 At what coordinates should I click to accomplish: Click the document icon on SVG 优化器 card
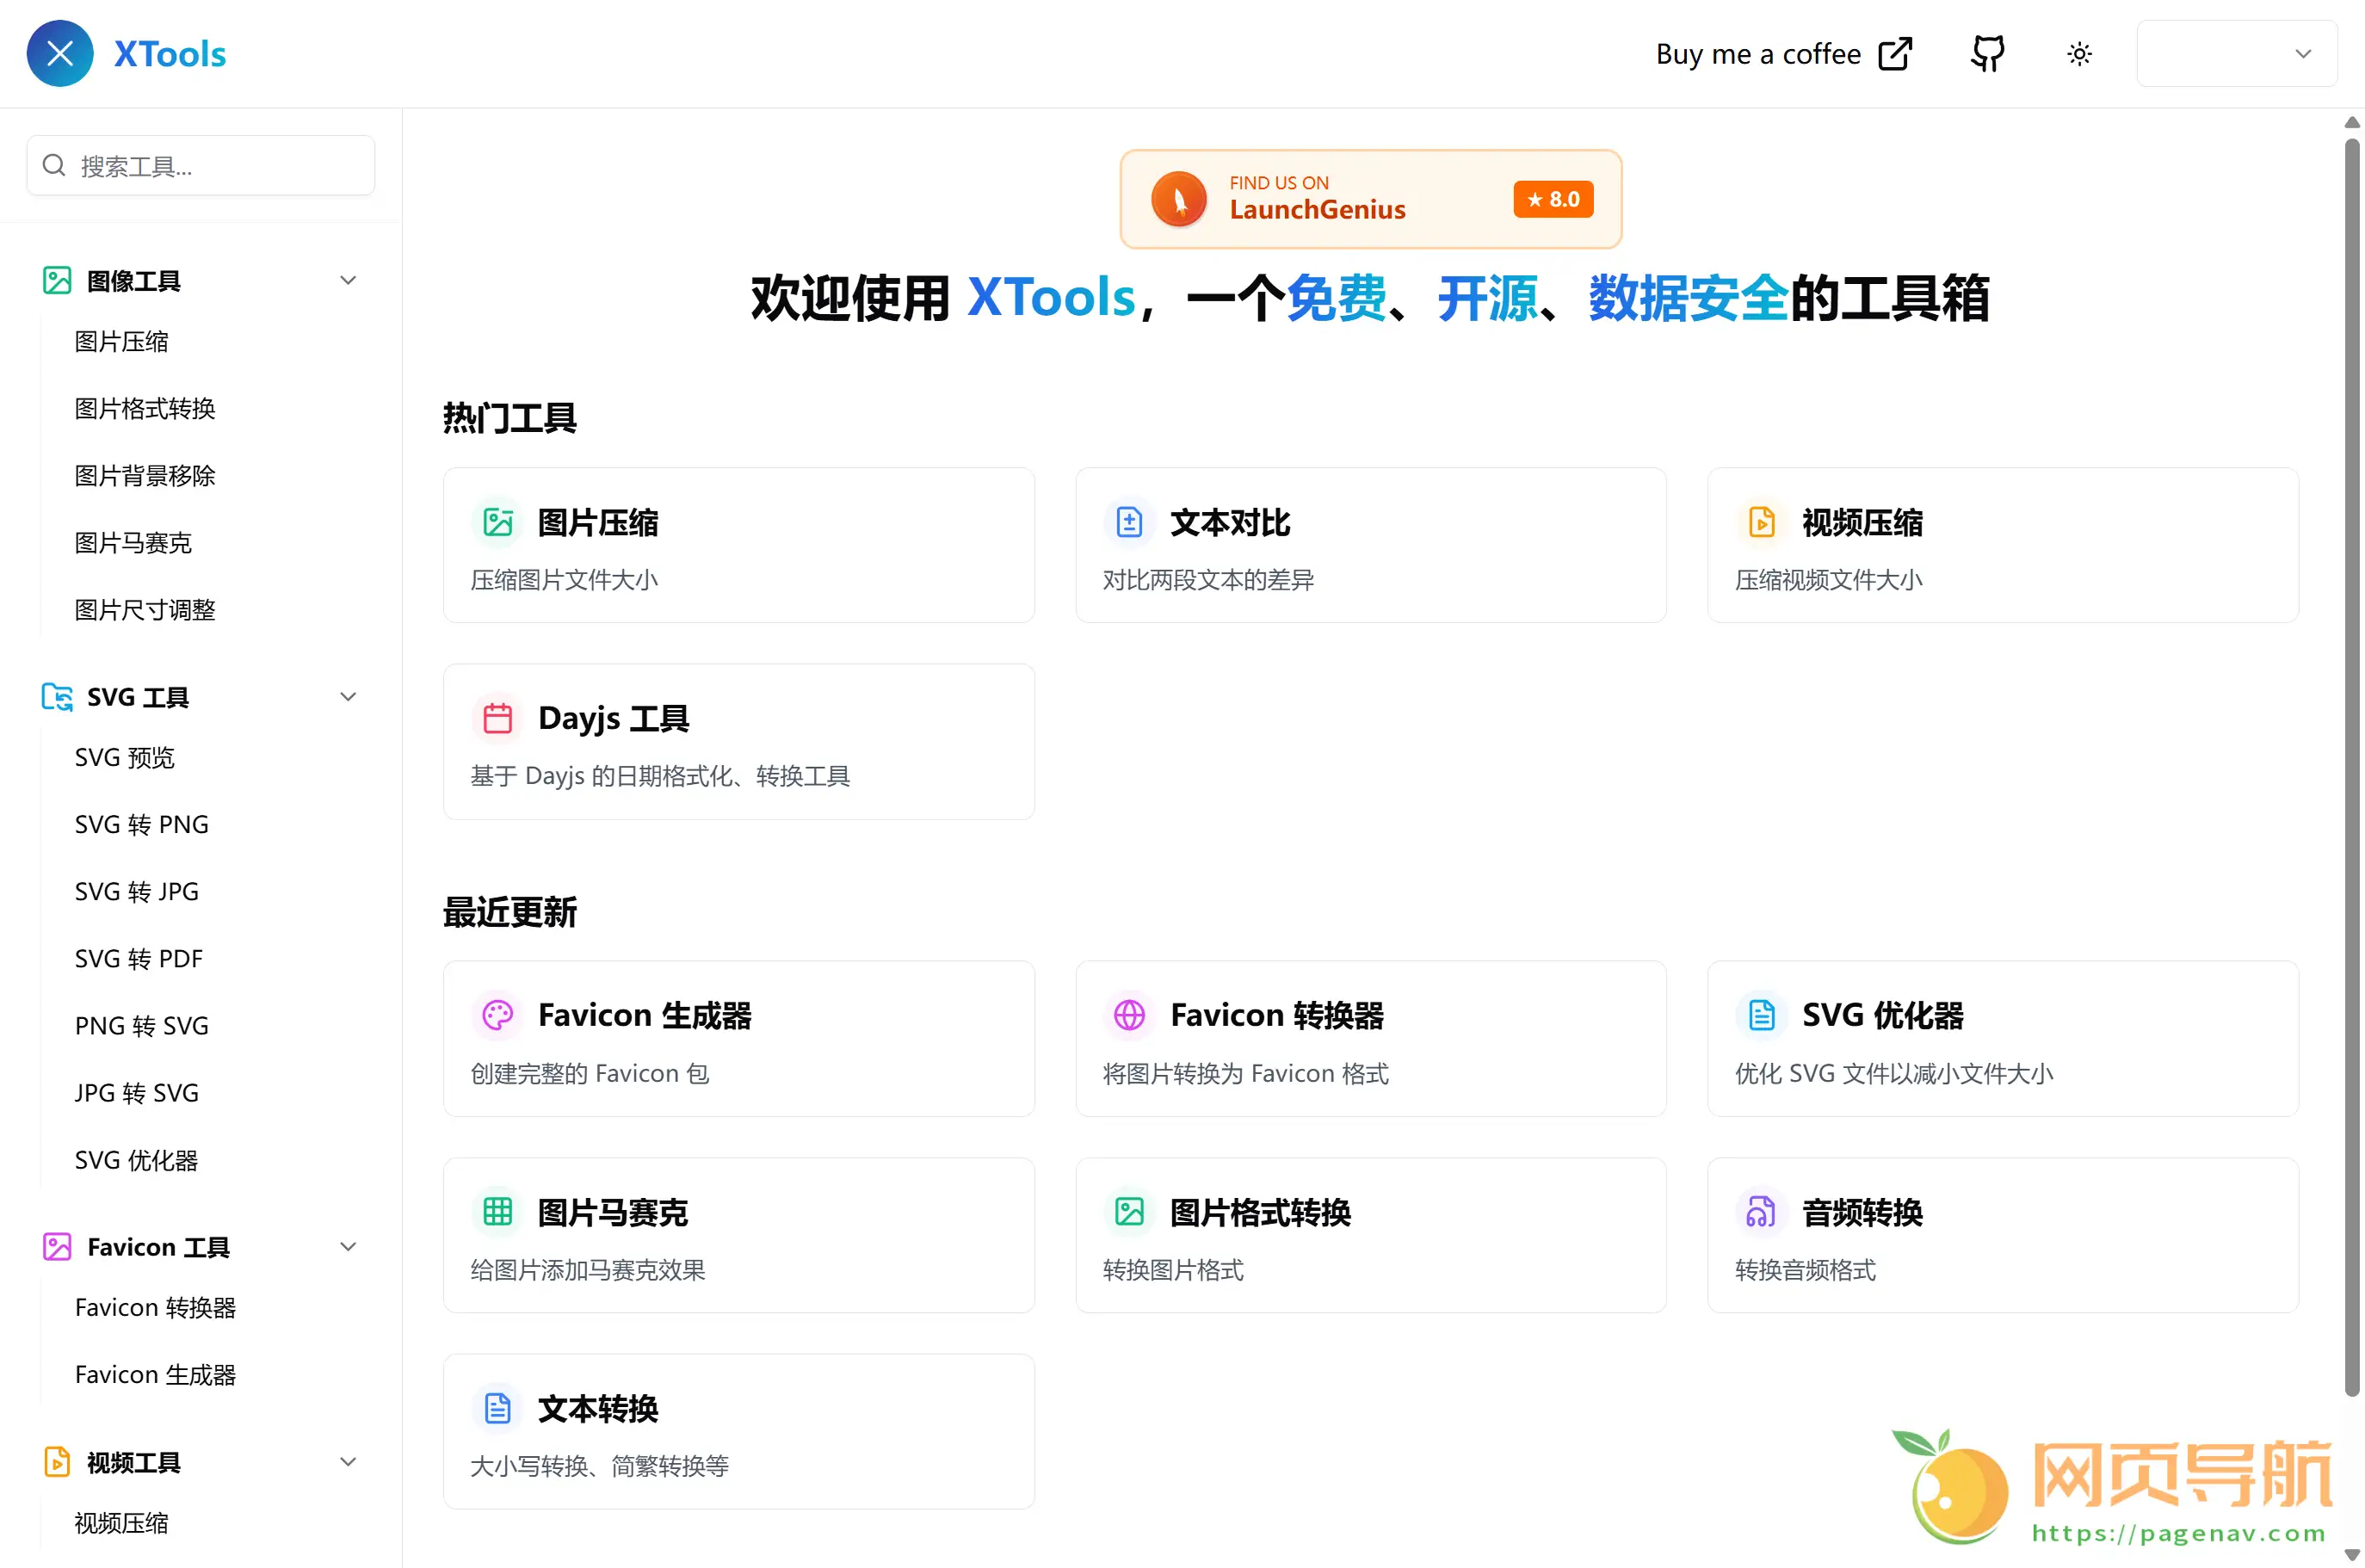pos(1761,1015)
